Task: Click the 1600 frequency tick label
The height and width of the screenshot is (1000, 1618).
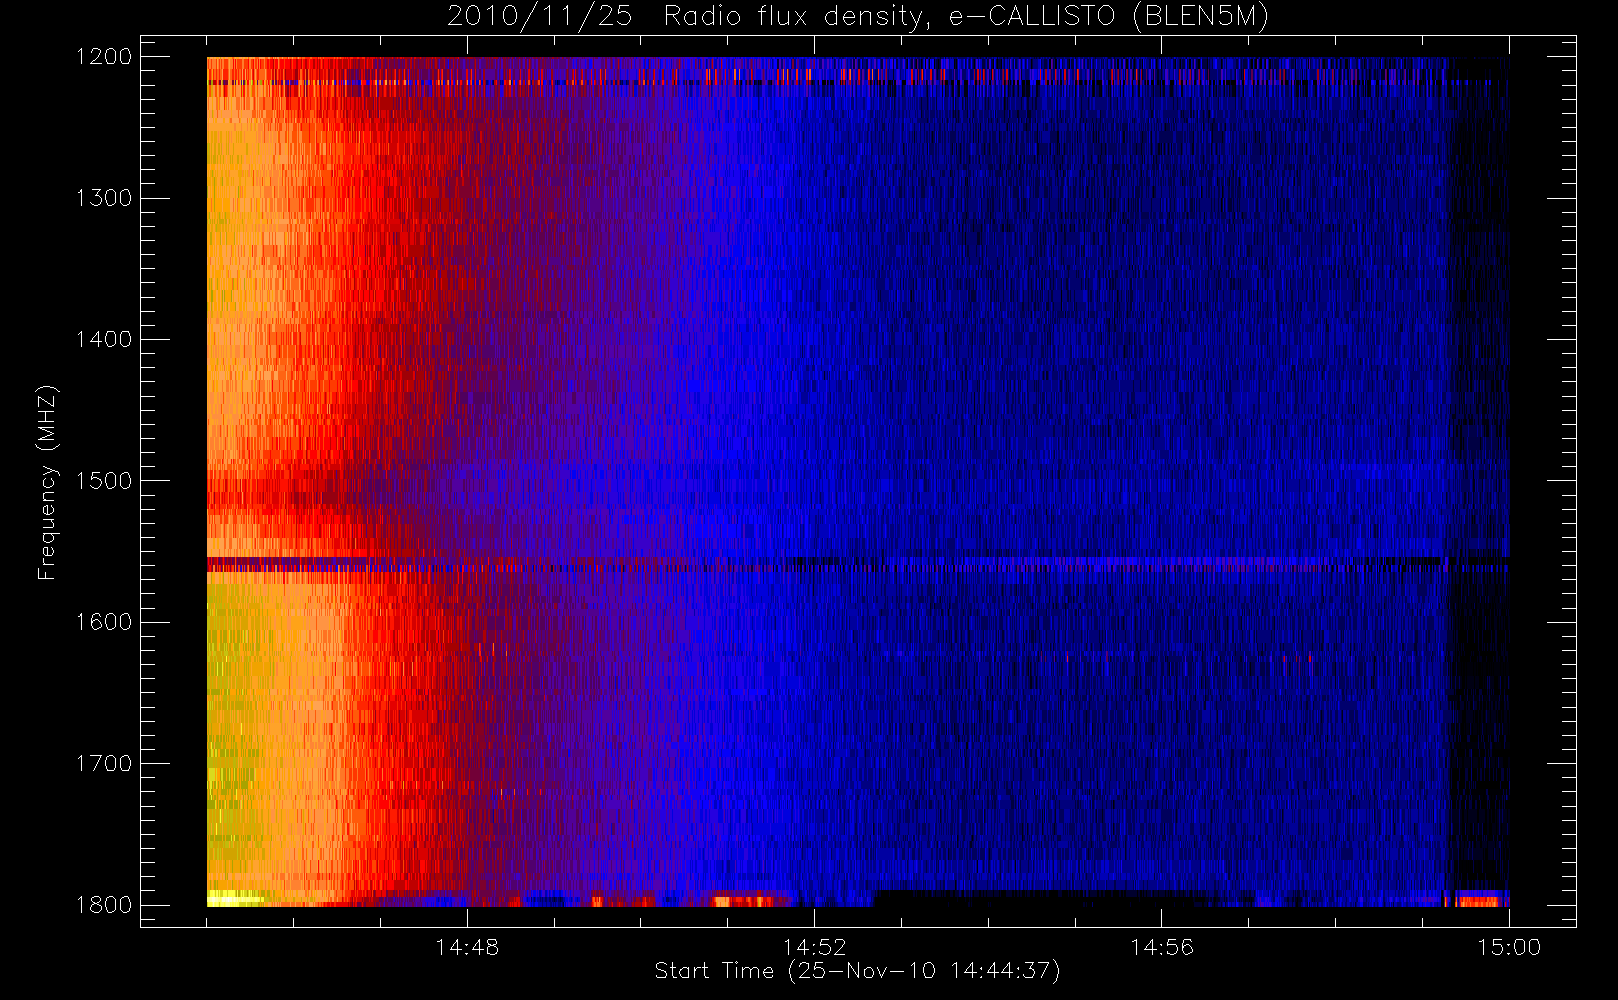Action: point(104,621)
